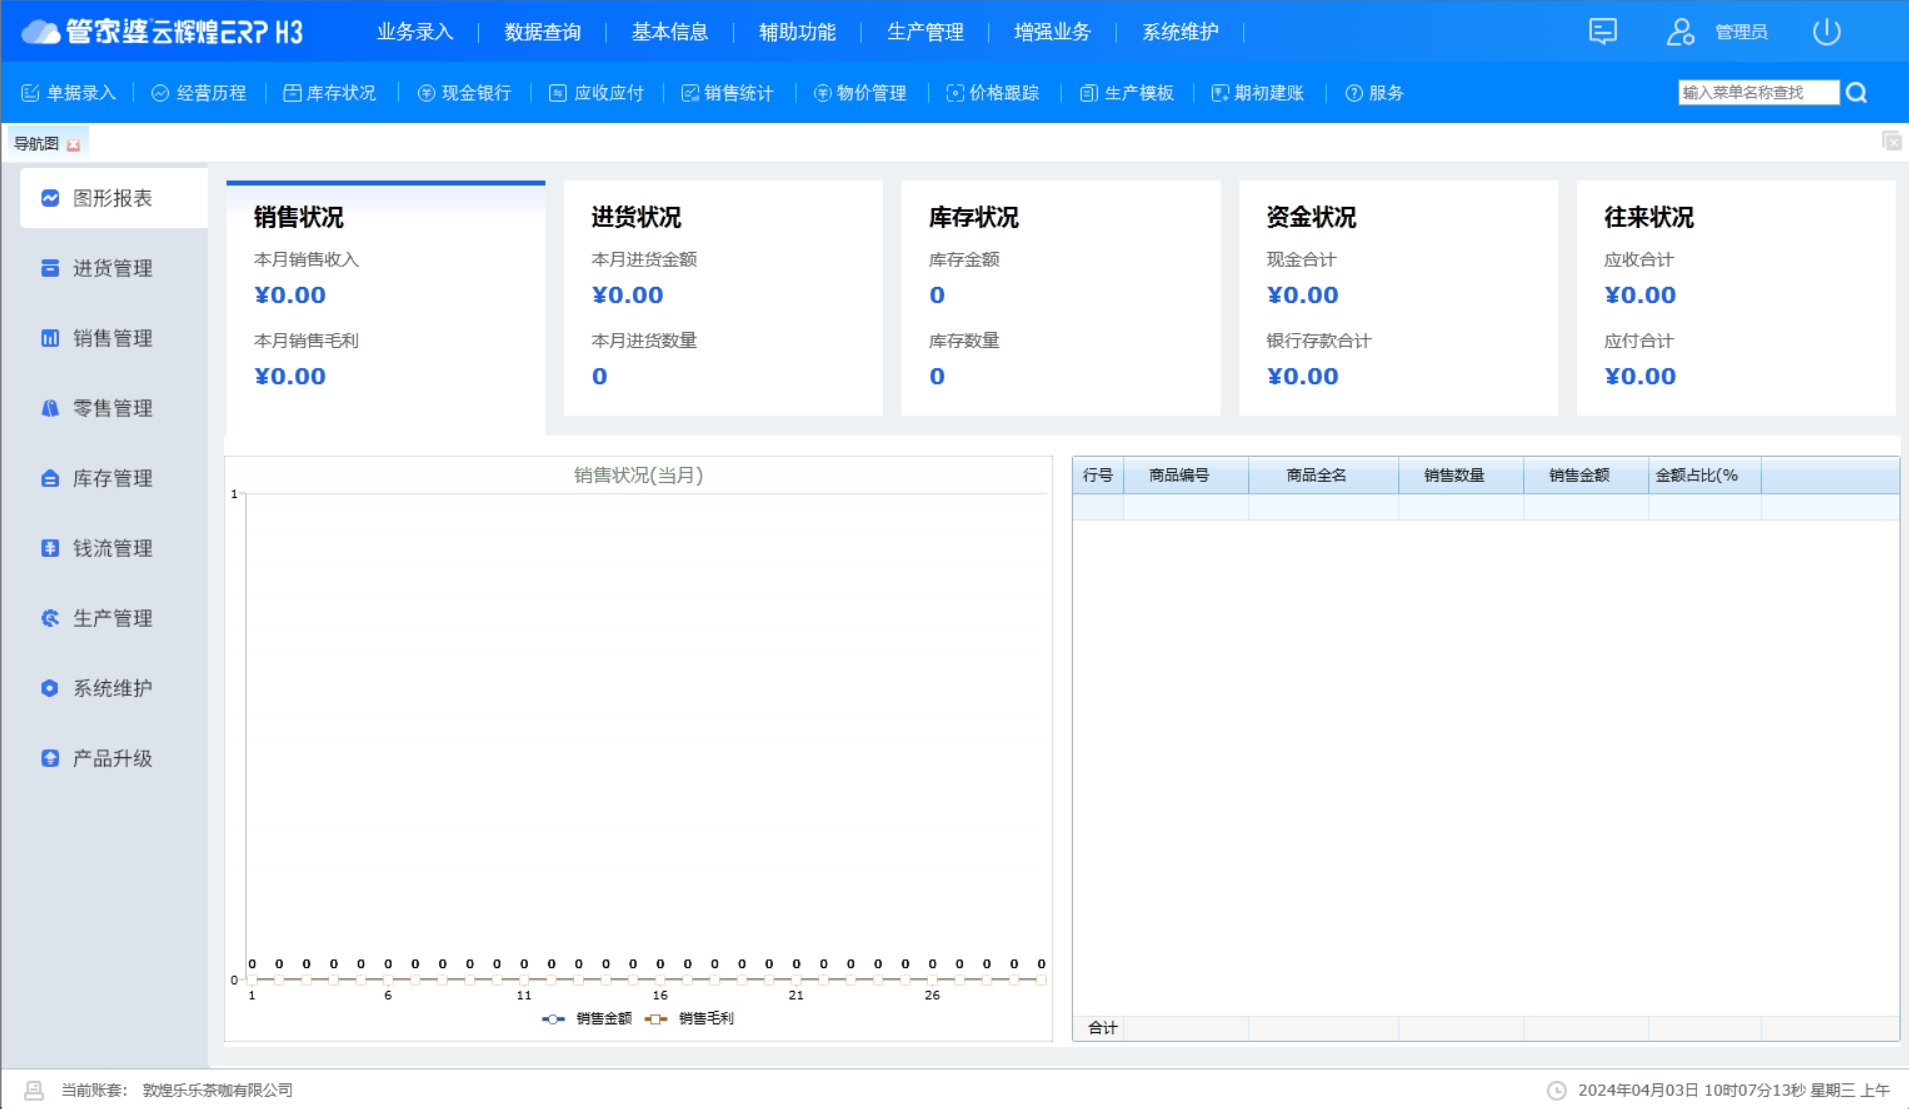
Task: Click the 经营历程 toolbar icon
Action: [160, 93]
